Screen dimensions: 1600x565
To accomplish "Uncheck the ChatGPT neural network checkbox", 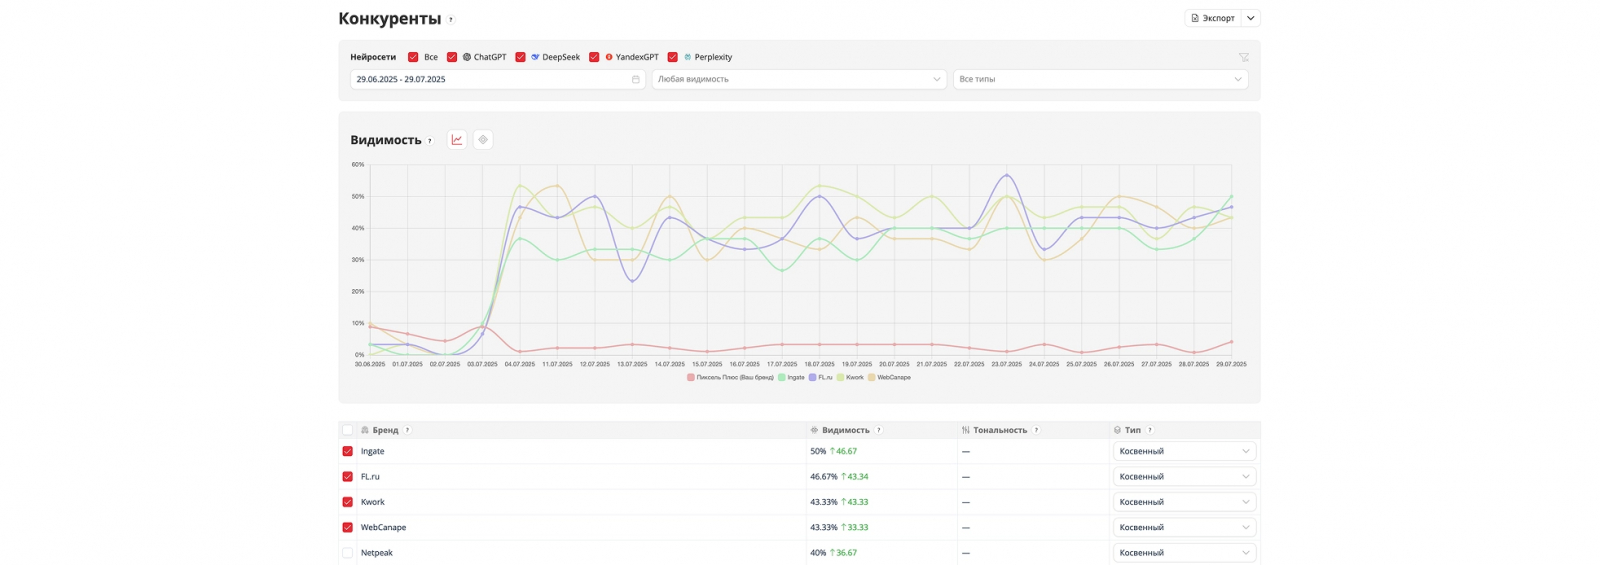I will coord(452,57).
